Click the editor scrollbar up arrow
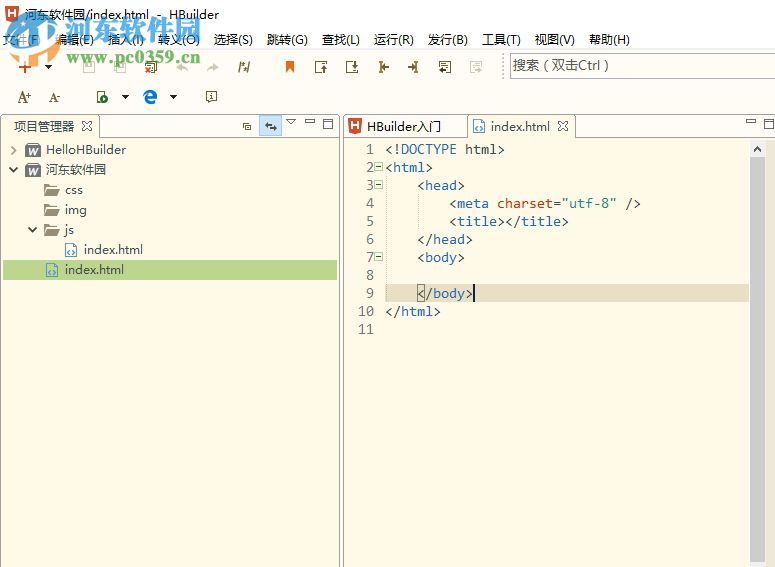This screenshot has height=567, width=775. [x=757, y=149]
